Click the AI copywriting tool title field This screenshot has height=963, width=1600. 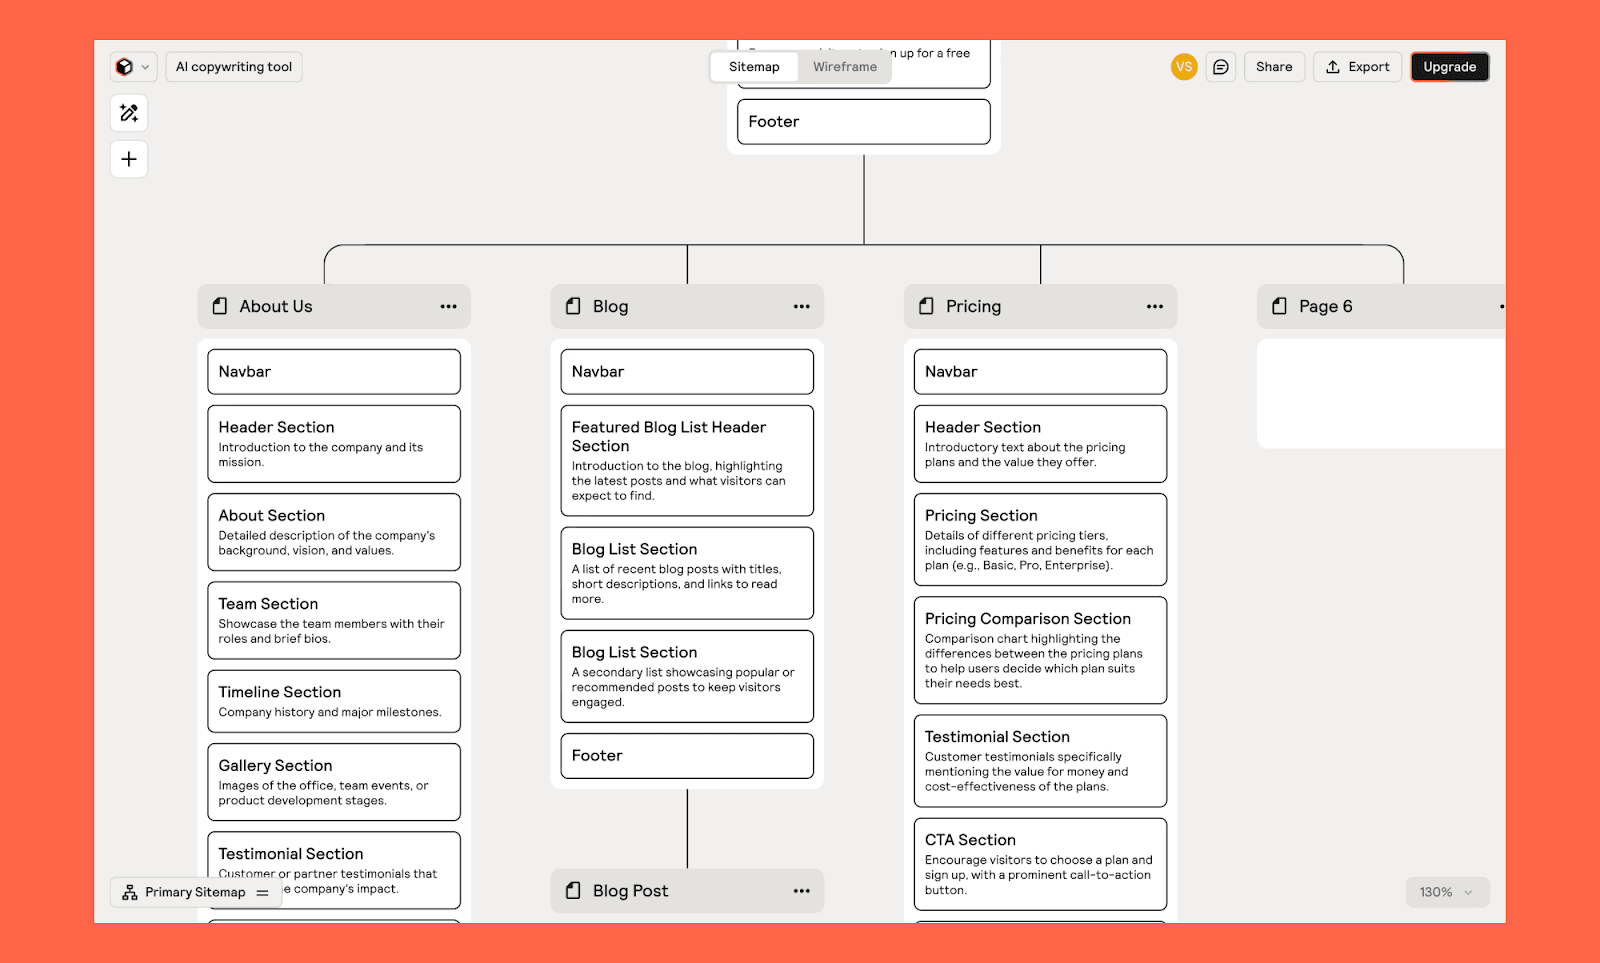[x=233, y=66]
